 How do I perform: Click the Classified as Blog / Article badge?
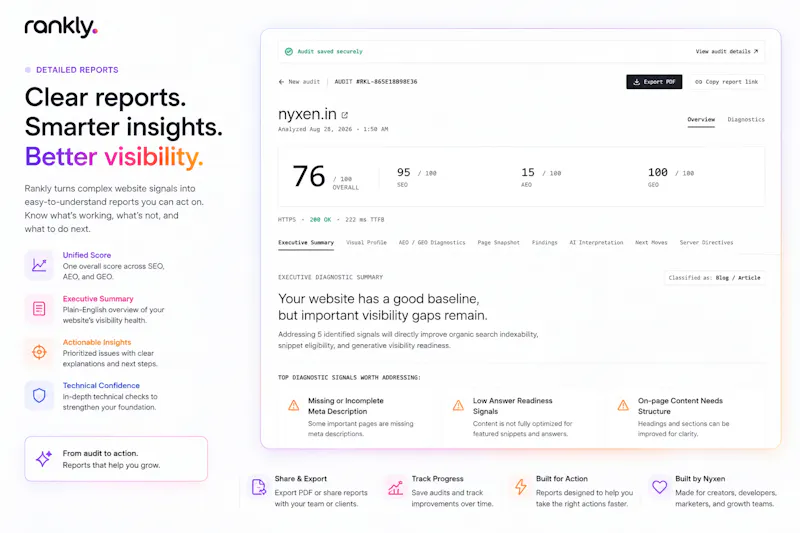(x=714, y=278)
